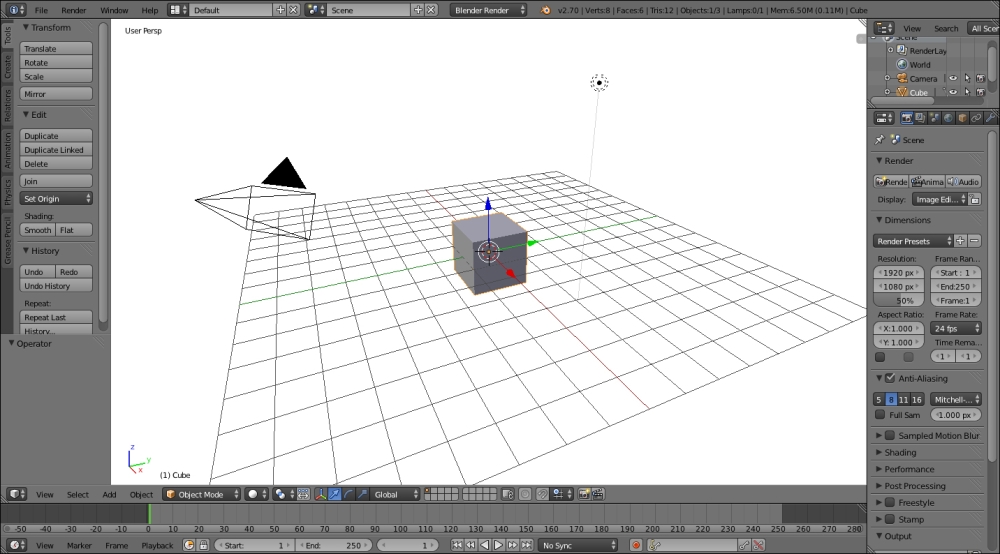This screenshot has height=554, width=1000.
Task: Toggle Camera selectability cursor icon
Action: (x=967, y=78)
